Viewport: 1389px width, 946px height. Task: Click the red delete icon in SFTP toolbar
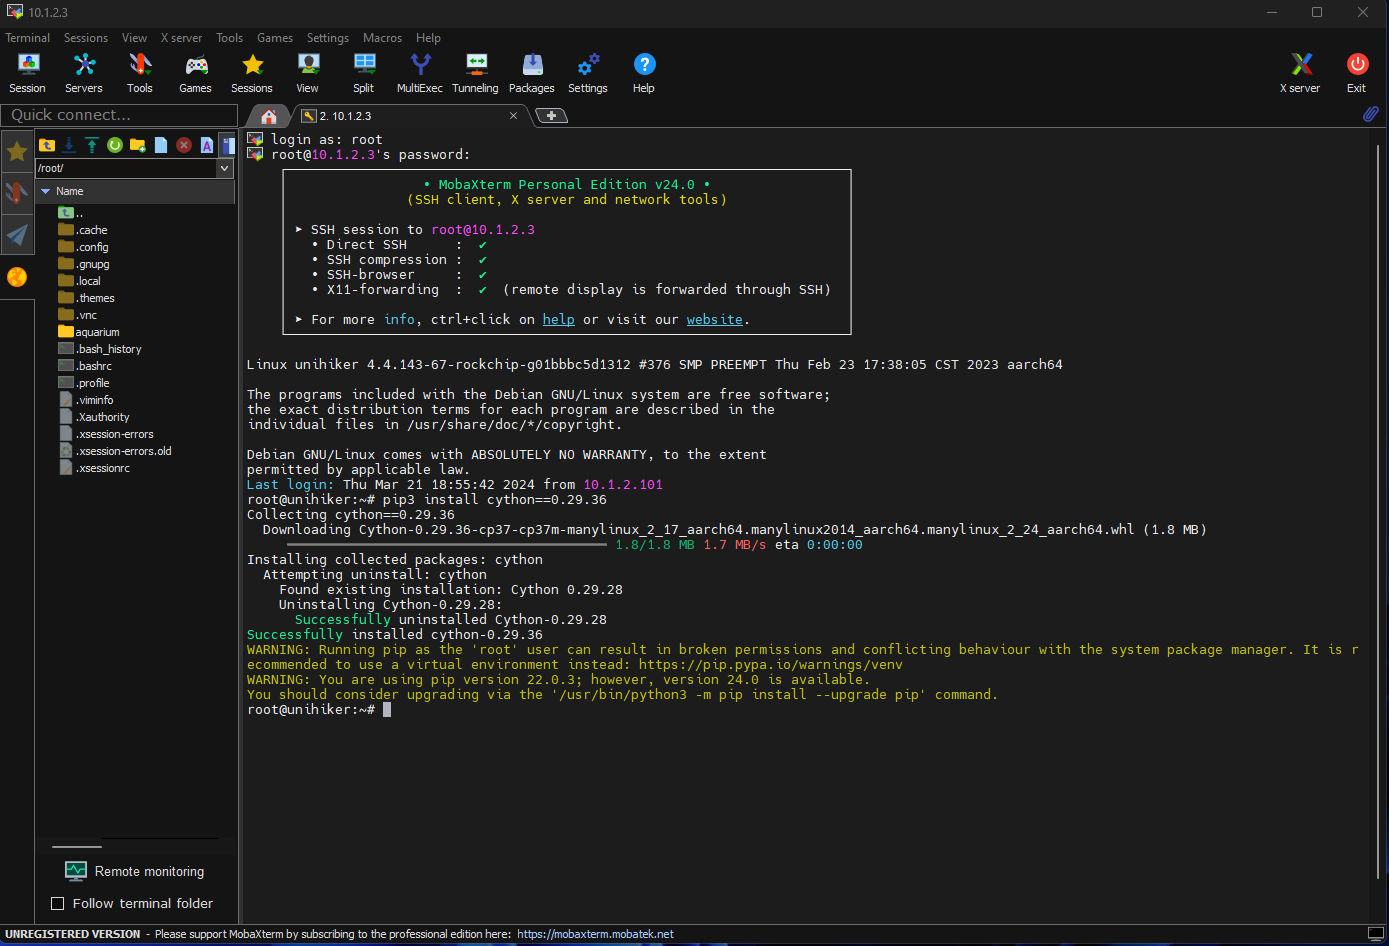[x=184, y=145]
